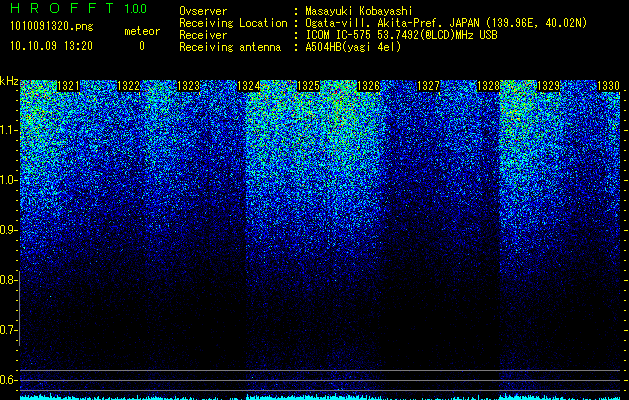
Task: Click the 1.0.0 version number
Action: pos(136,8)
